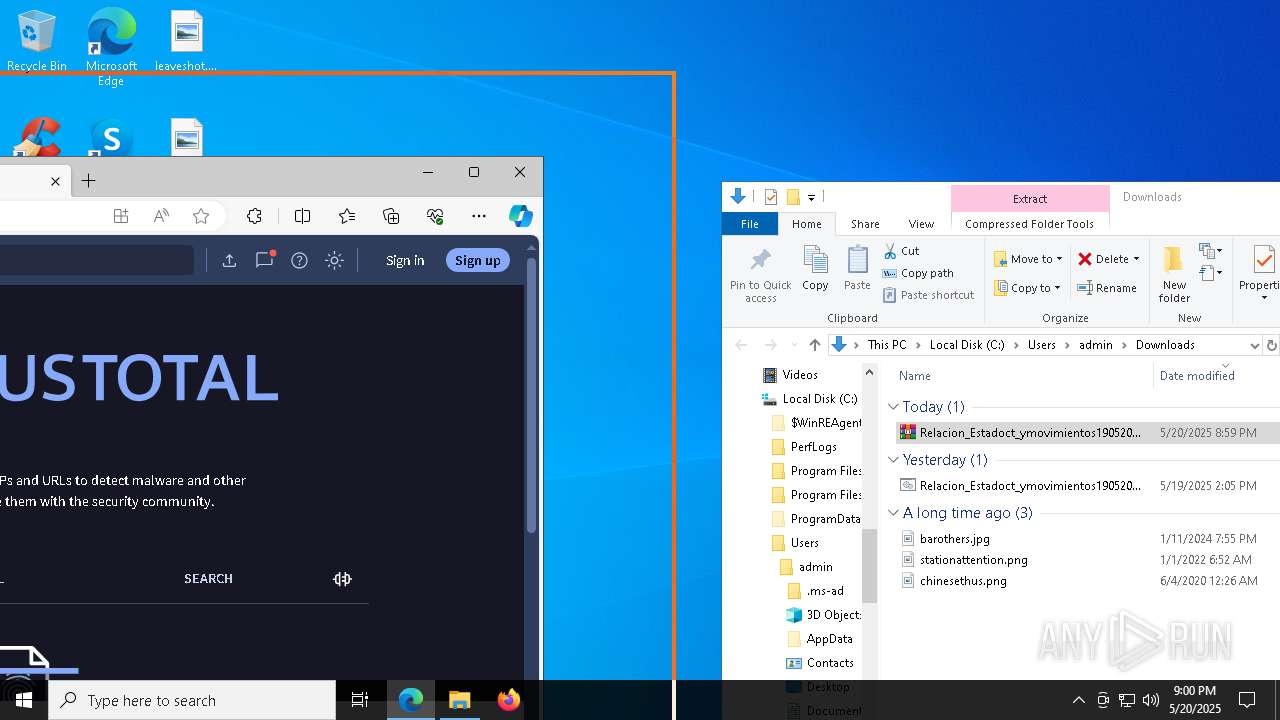Open Microsoft Edge desktop shortcut
This screenshot has height=720, width=1280.
click(x=111, y=45)
